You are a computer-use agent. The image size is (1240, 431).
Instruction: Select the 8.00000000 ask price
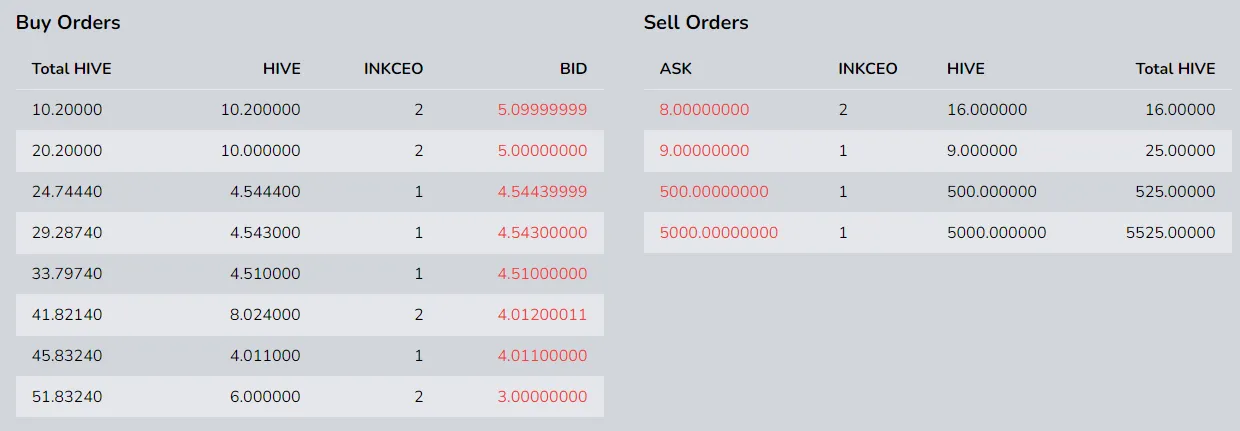704,110
